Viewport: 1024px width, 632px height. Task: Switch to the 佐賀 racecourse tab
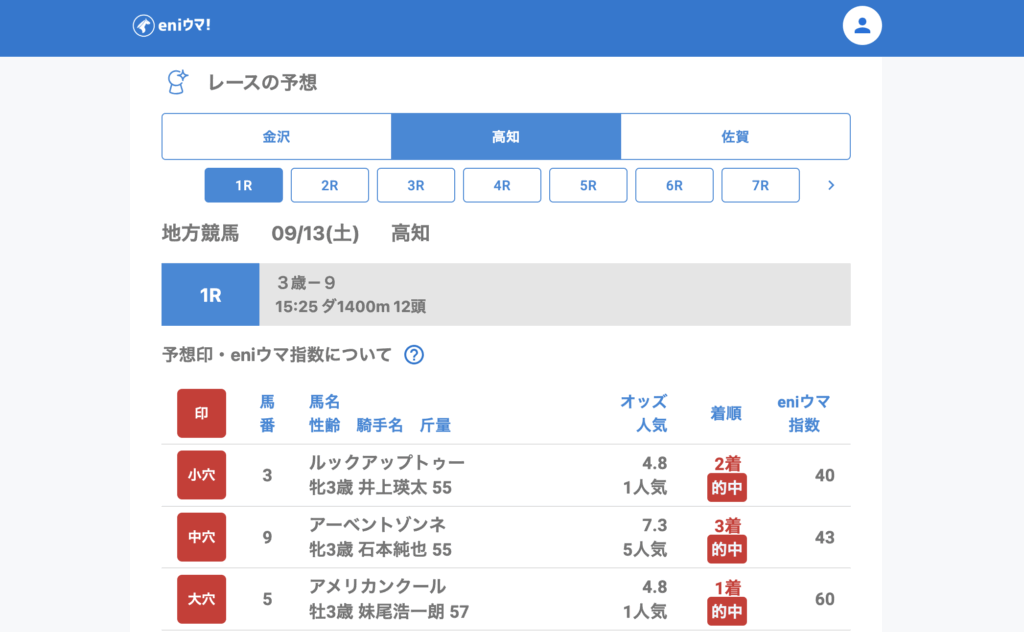tap(735, 137)
